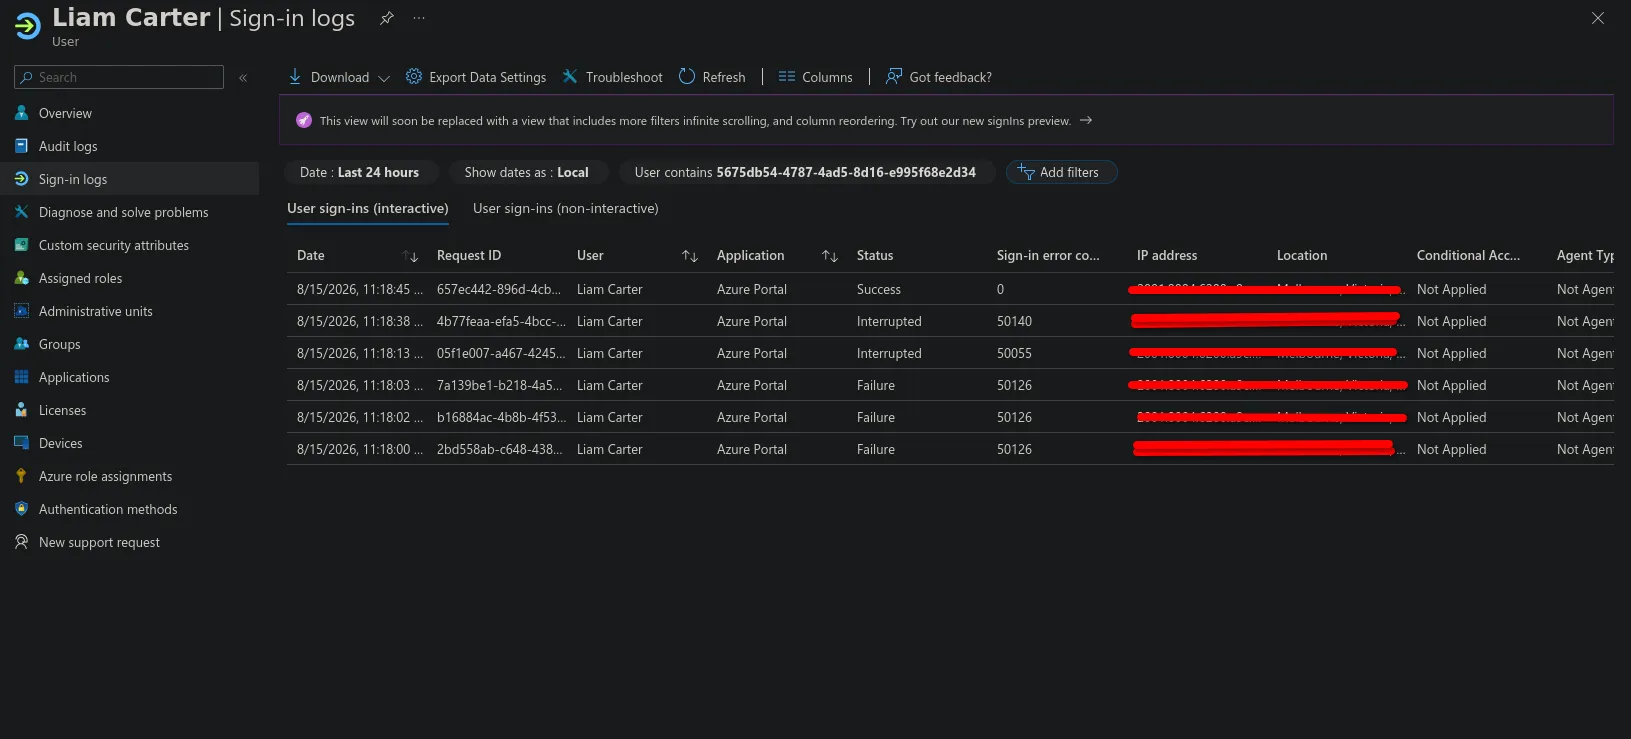Click the Columns icon

pyautogui.click(x=787, y=76)
